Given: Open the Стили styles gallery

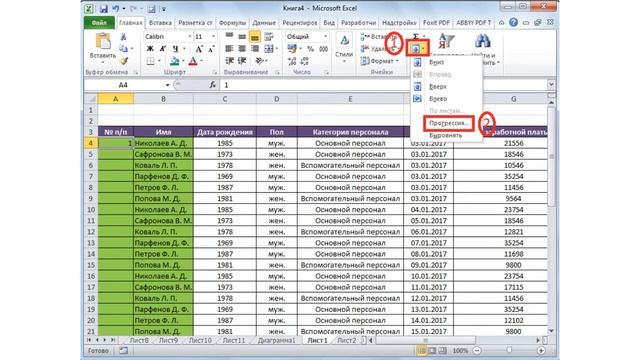Looking at the screenshot, I should [344, 48].
